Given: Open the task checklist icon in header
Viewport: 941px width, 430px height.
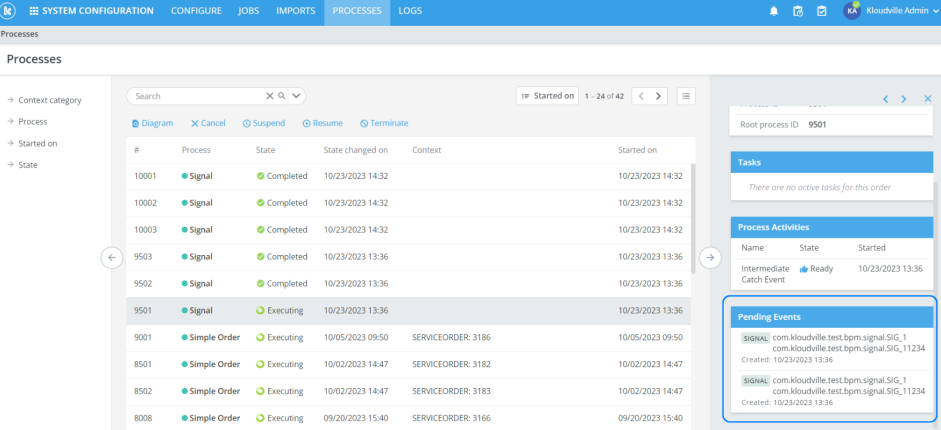Looking at the screenshot, I should pyautogui.click(x=822, y=11).
